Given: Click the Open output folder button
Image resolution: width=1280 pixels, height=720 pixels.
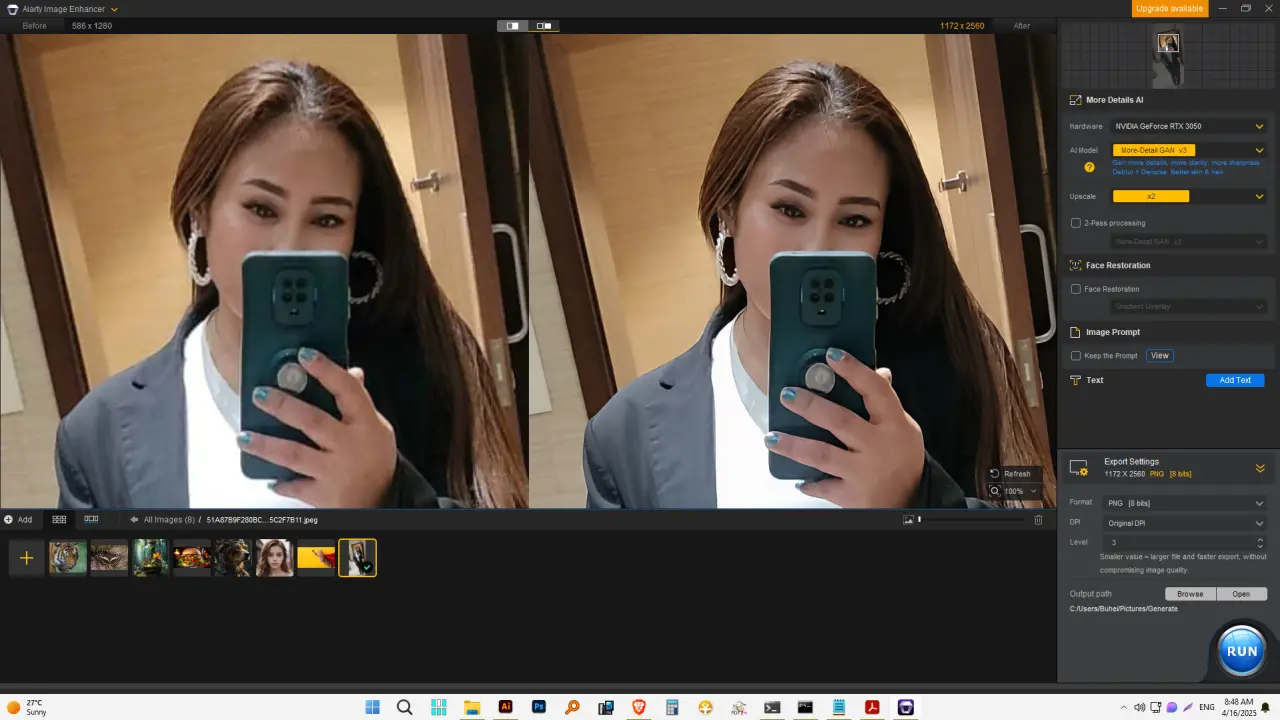Looking at the screenshot, I should click(x=1241, y=594).
